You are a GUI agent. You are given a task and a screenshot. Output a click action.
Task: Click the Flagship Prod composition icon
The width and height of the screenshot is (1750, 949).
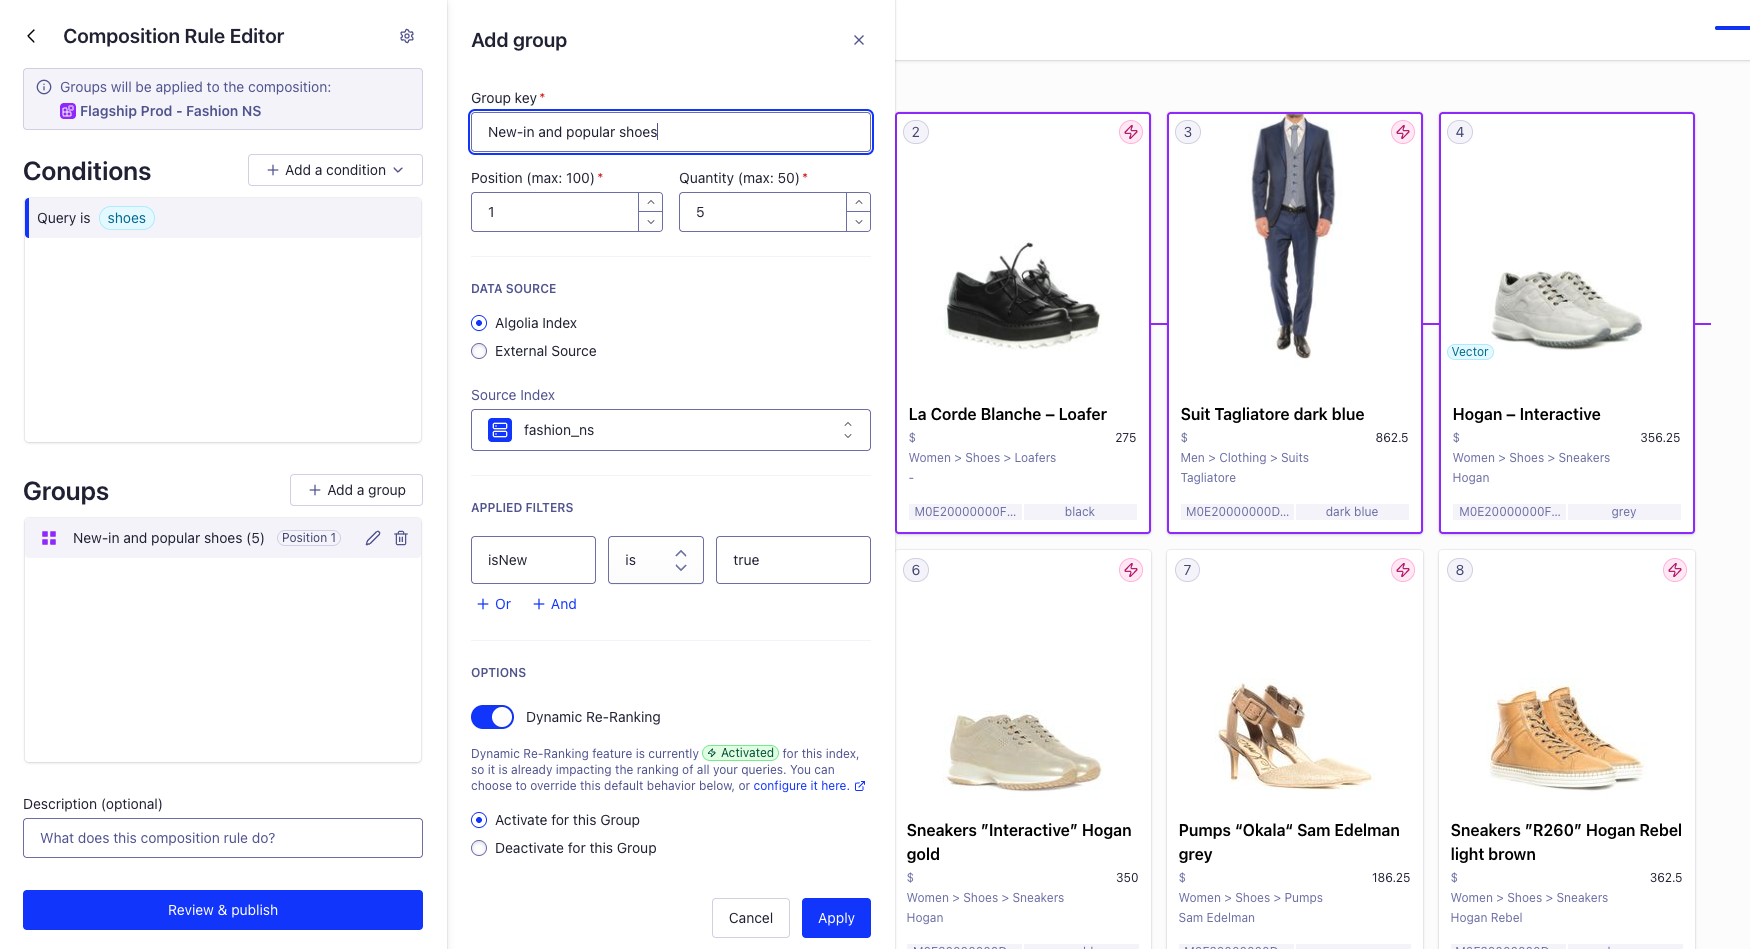click(68, 111)
